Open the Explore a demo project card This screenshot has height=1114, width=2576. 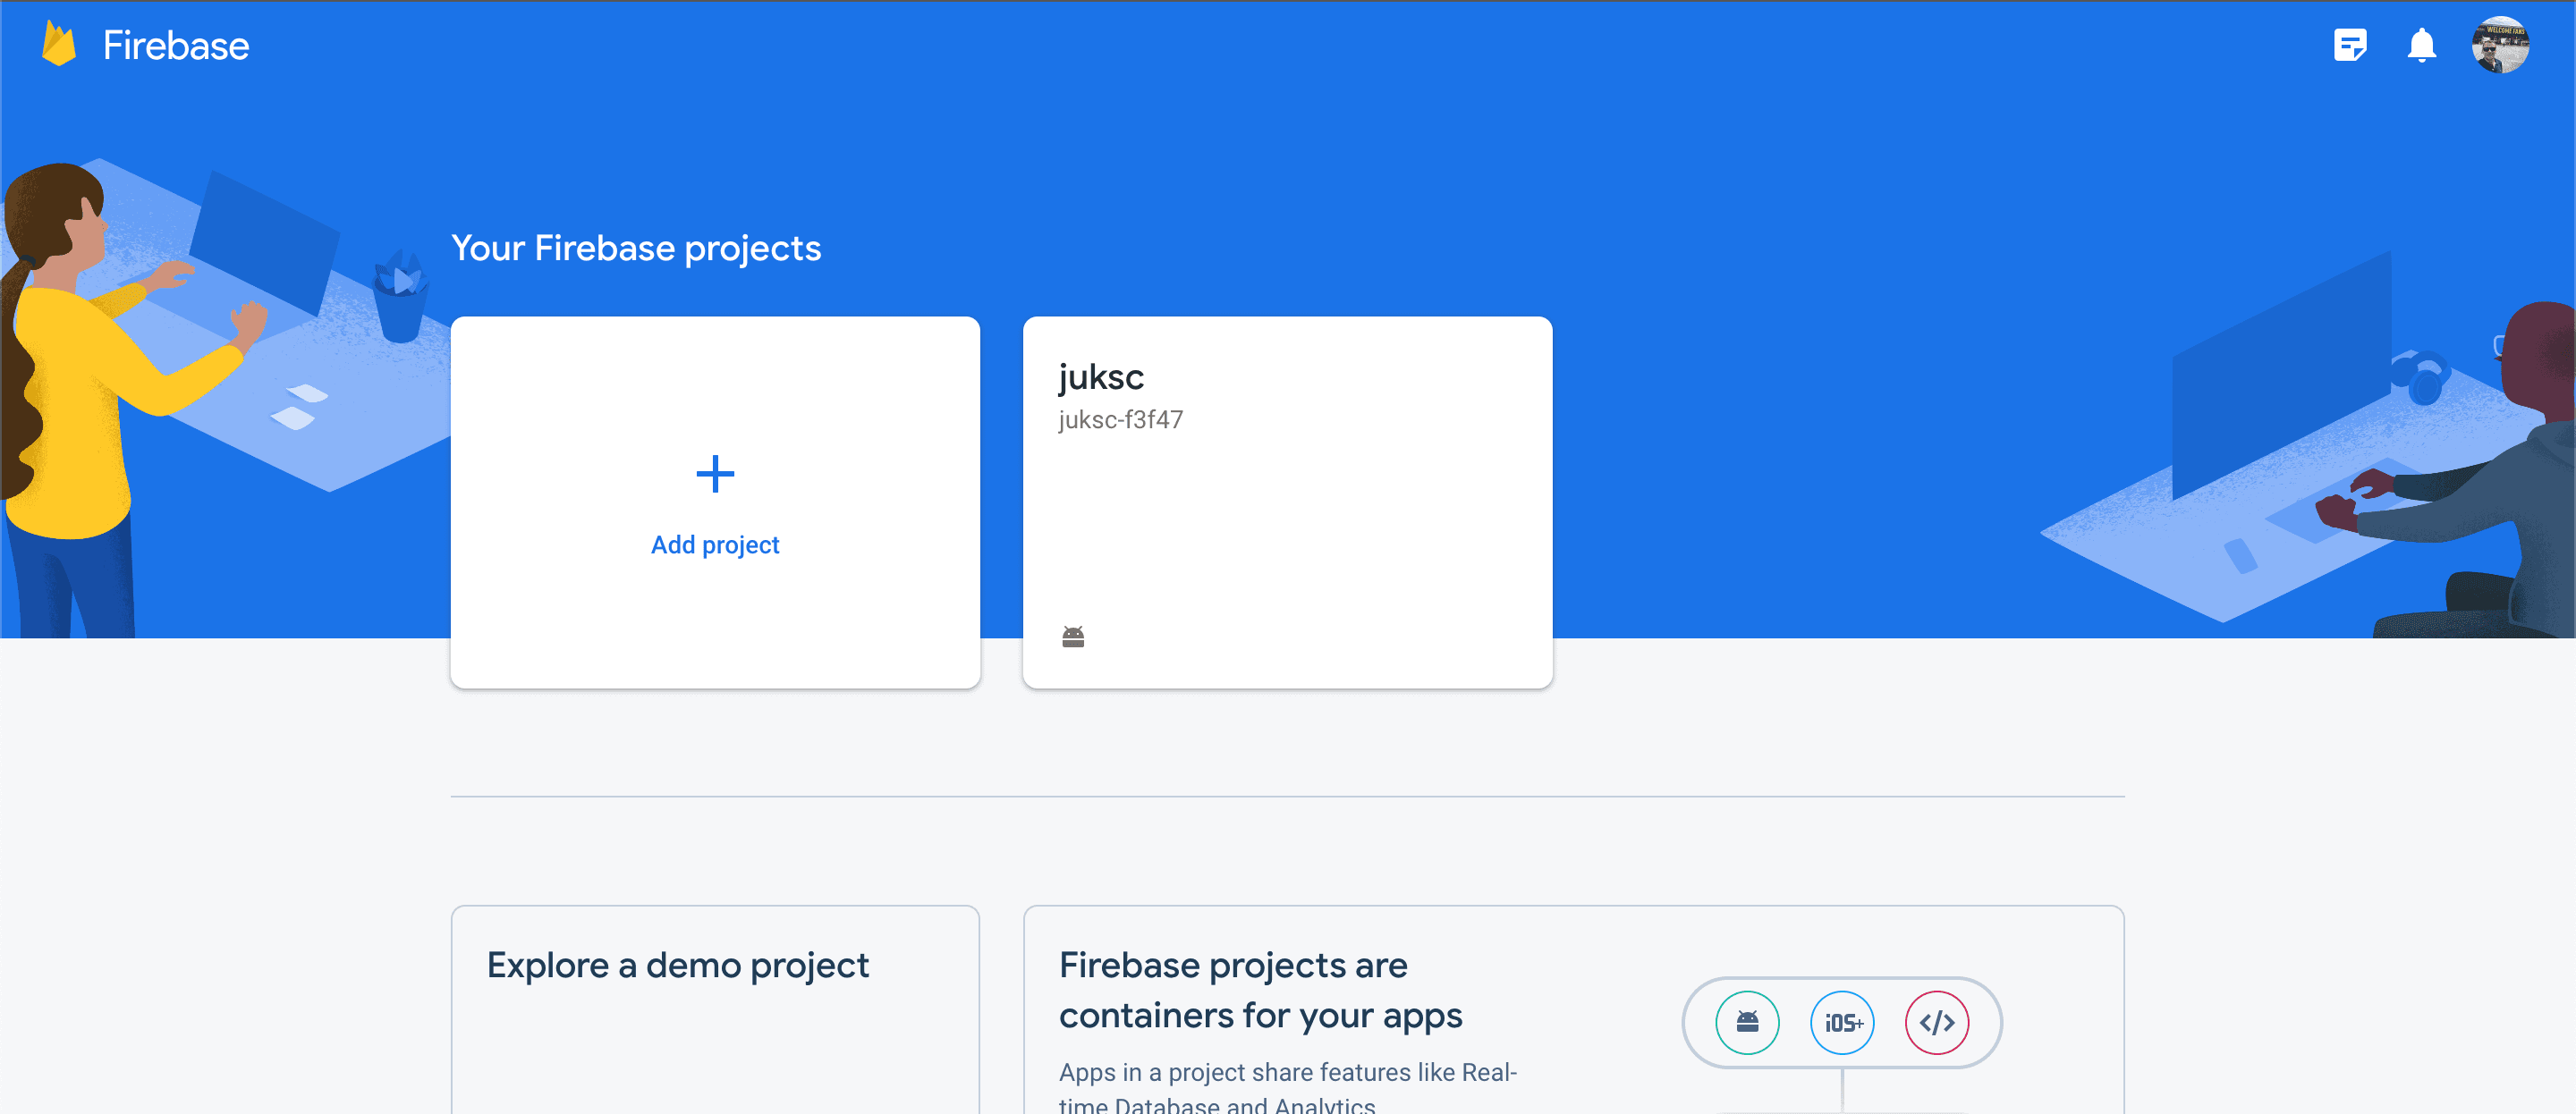click(x=715, y=1010)
